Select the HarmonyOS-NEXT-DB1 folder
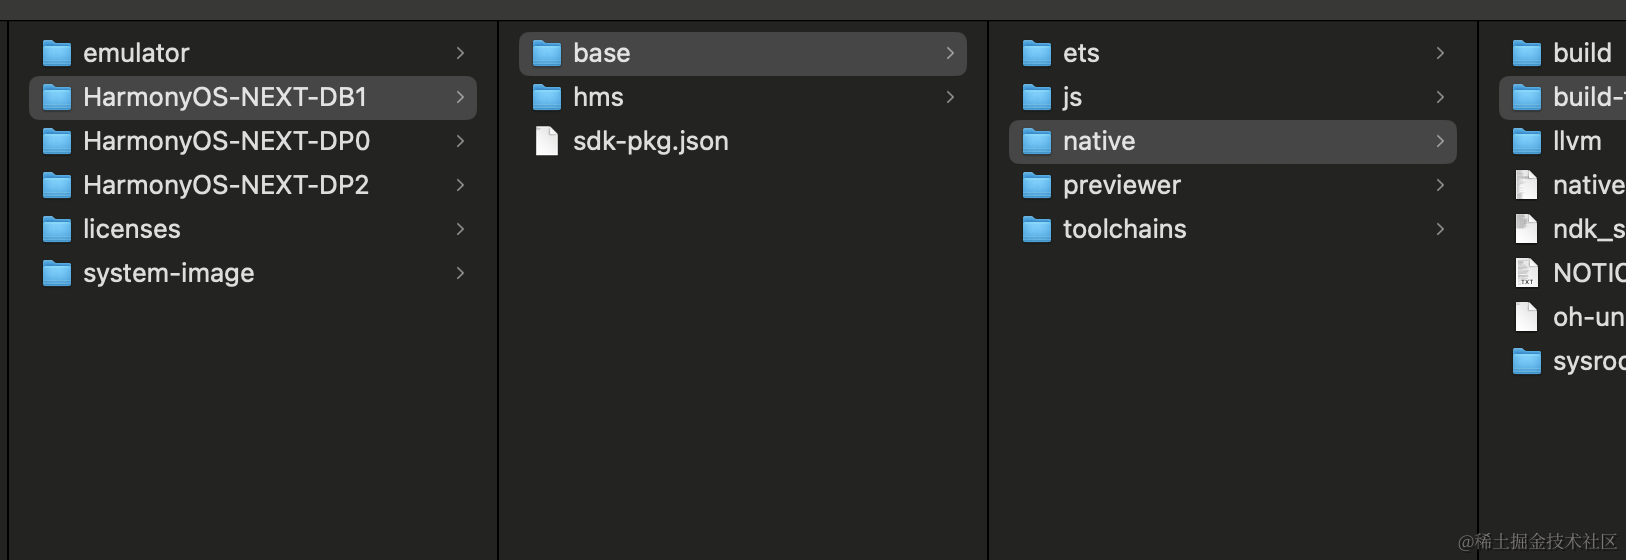 [x=225, y=97]
